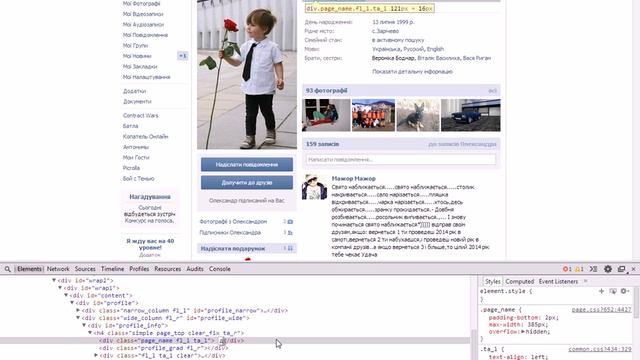Viewport: 640px width, 360px height.
Task: Open the Sources tab
Action: pos(85,269)
